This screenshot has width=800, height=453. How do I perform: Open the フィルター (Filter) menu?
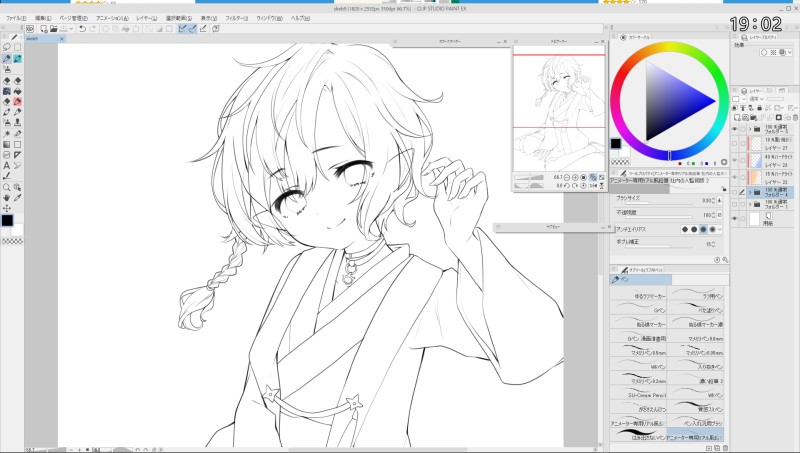236,18
